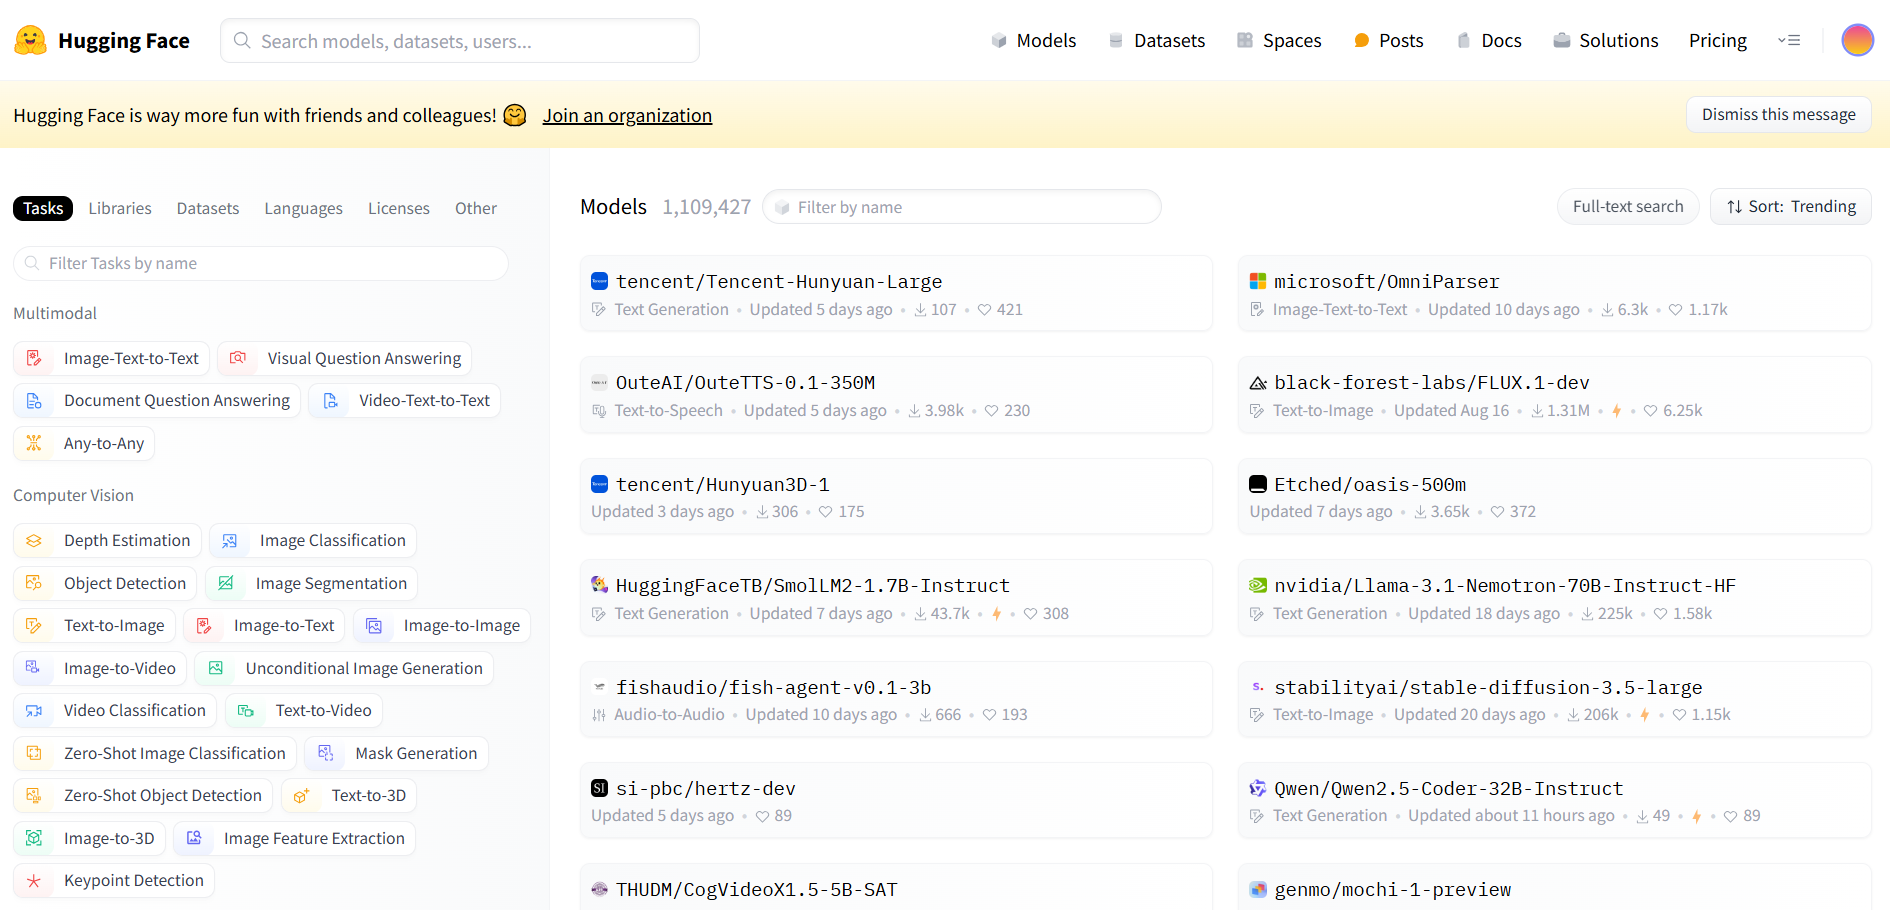Image resolution: width=1890 pixels, height=910 pixels.
Task: Click the Image-to-3D task icon
Action: (x=34, y=838)
